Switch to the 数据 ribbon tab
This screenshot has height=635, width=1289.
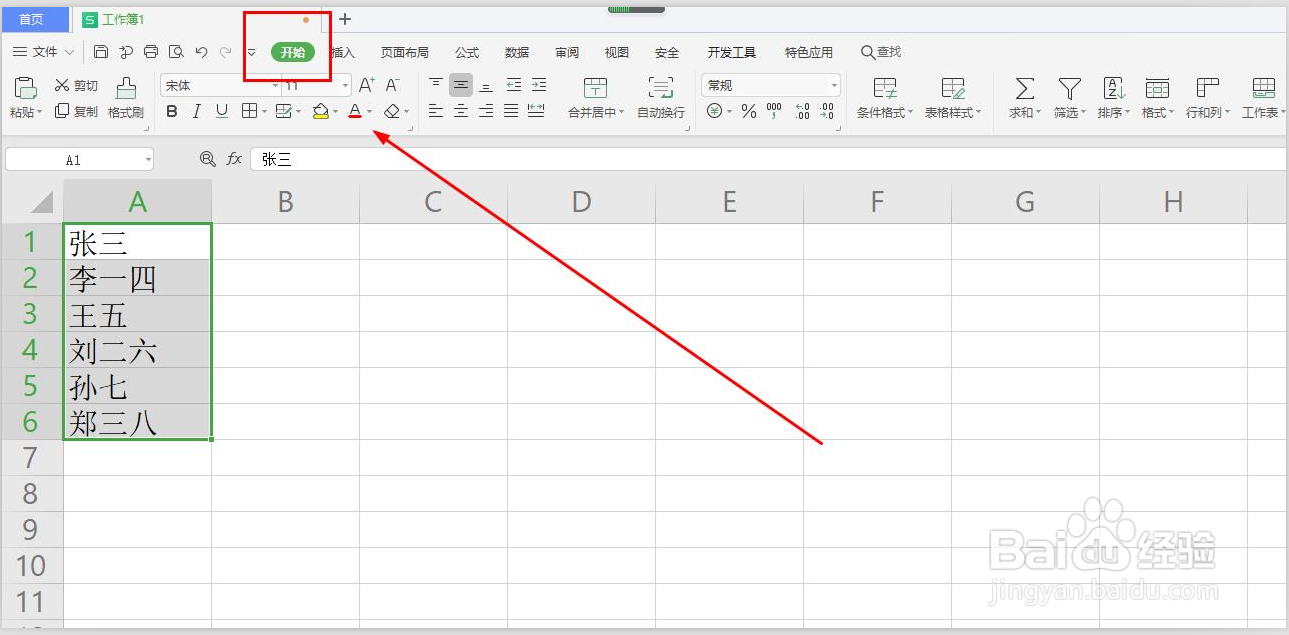(x=517, y=52)
